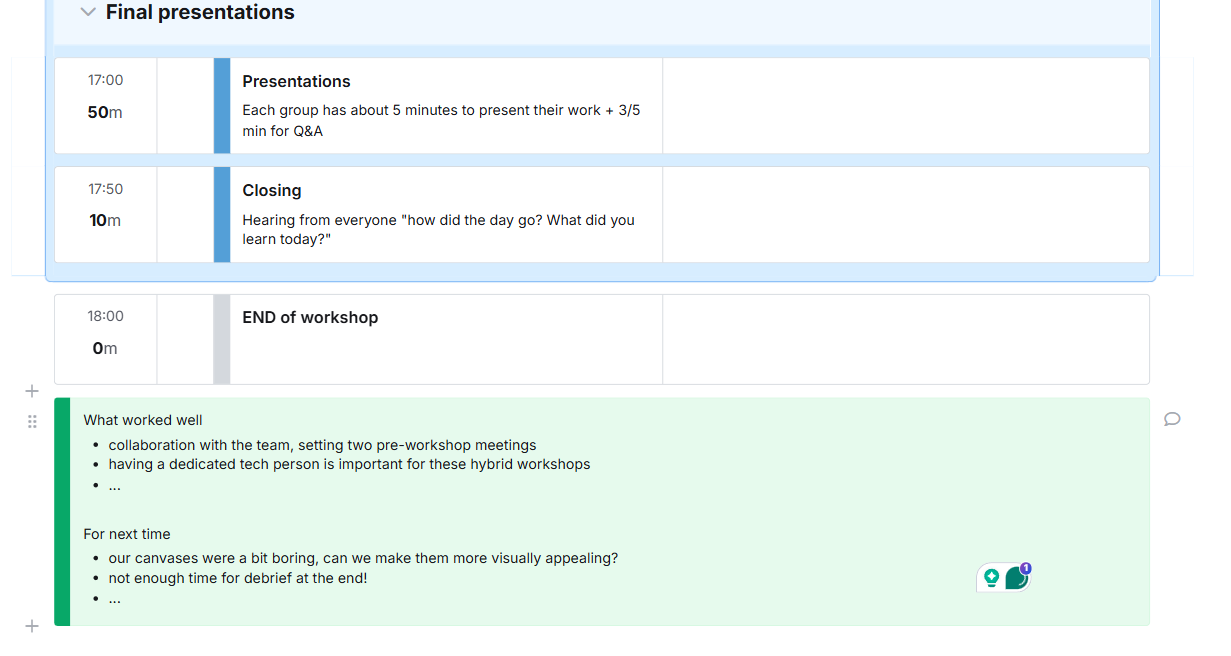Screen dimensions: 1231x656
Task: Click the gray color bar of END block
Action: pos(222,339)
